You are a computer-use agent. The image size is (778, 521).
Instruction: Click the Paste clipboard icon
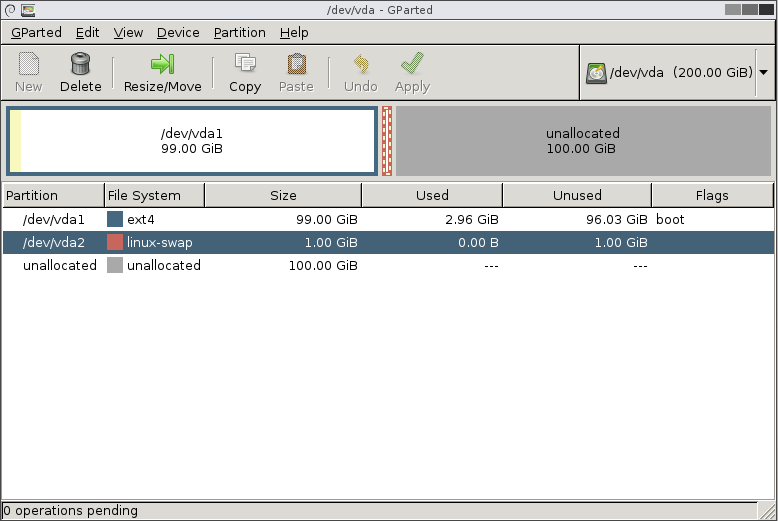pos(296,65)
